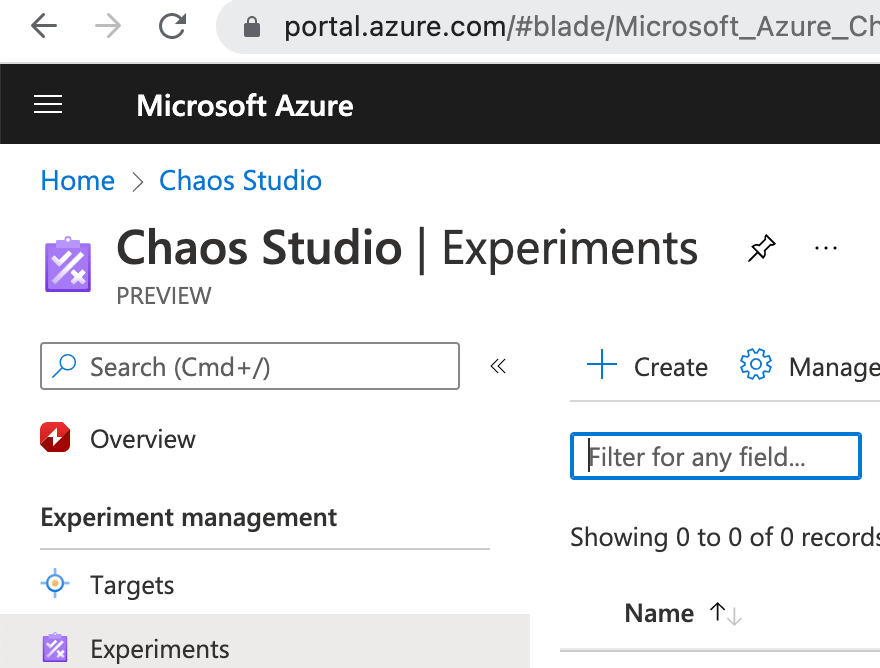Click the Microsoft Azure title
This screenshot has width=880, height=668.
(x=245, y=106)
